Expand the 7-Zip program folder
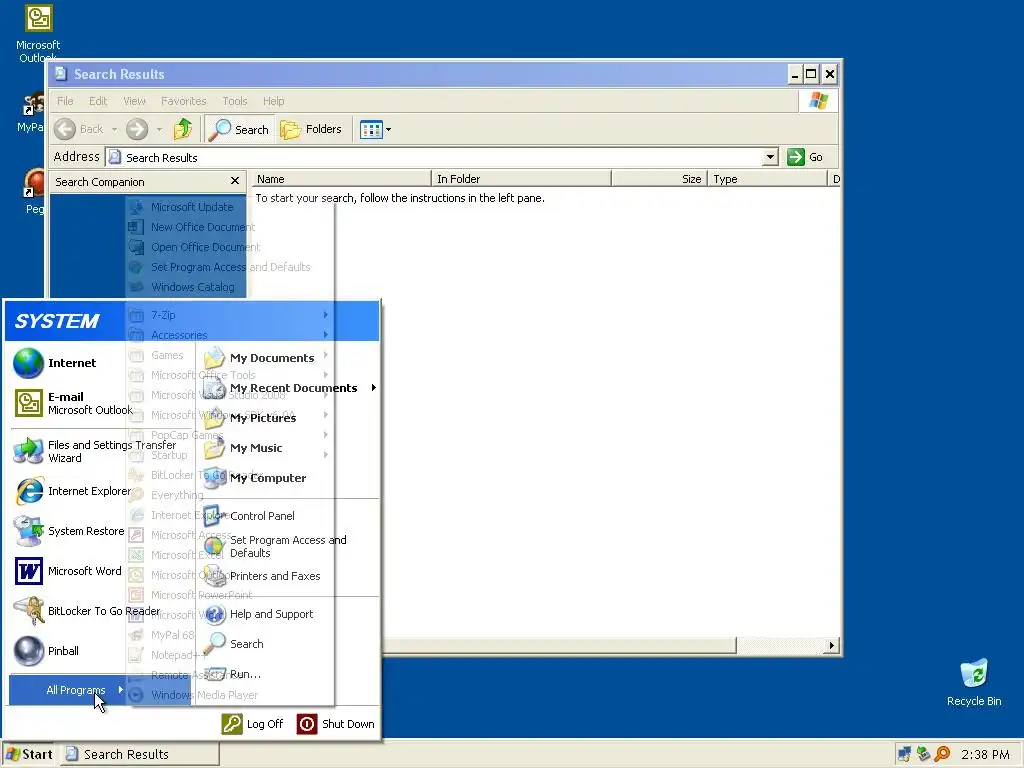This screenshot has width=1024, height=768. tap(229, 315)
